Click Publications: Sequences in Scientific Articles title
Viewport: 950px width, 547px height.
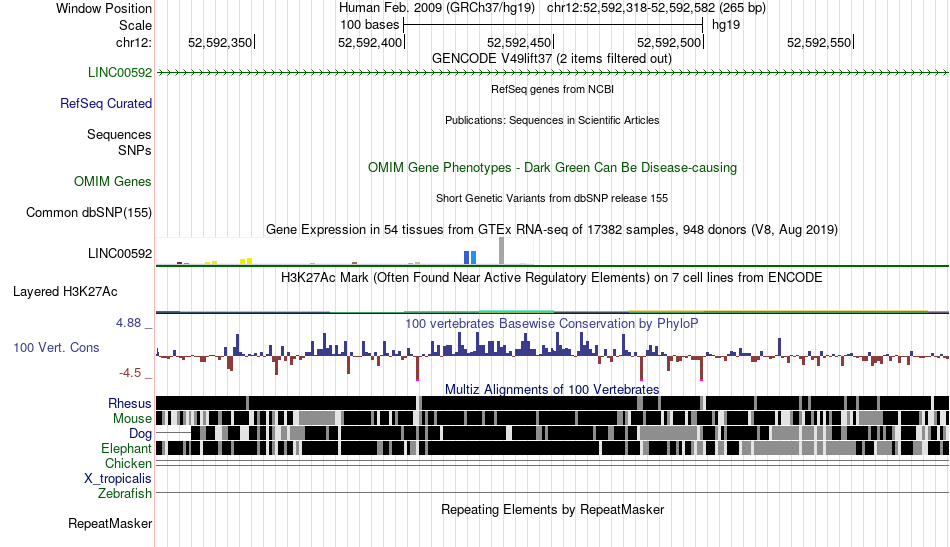(552, 120)
